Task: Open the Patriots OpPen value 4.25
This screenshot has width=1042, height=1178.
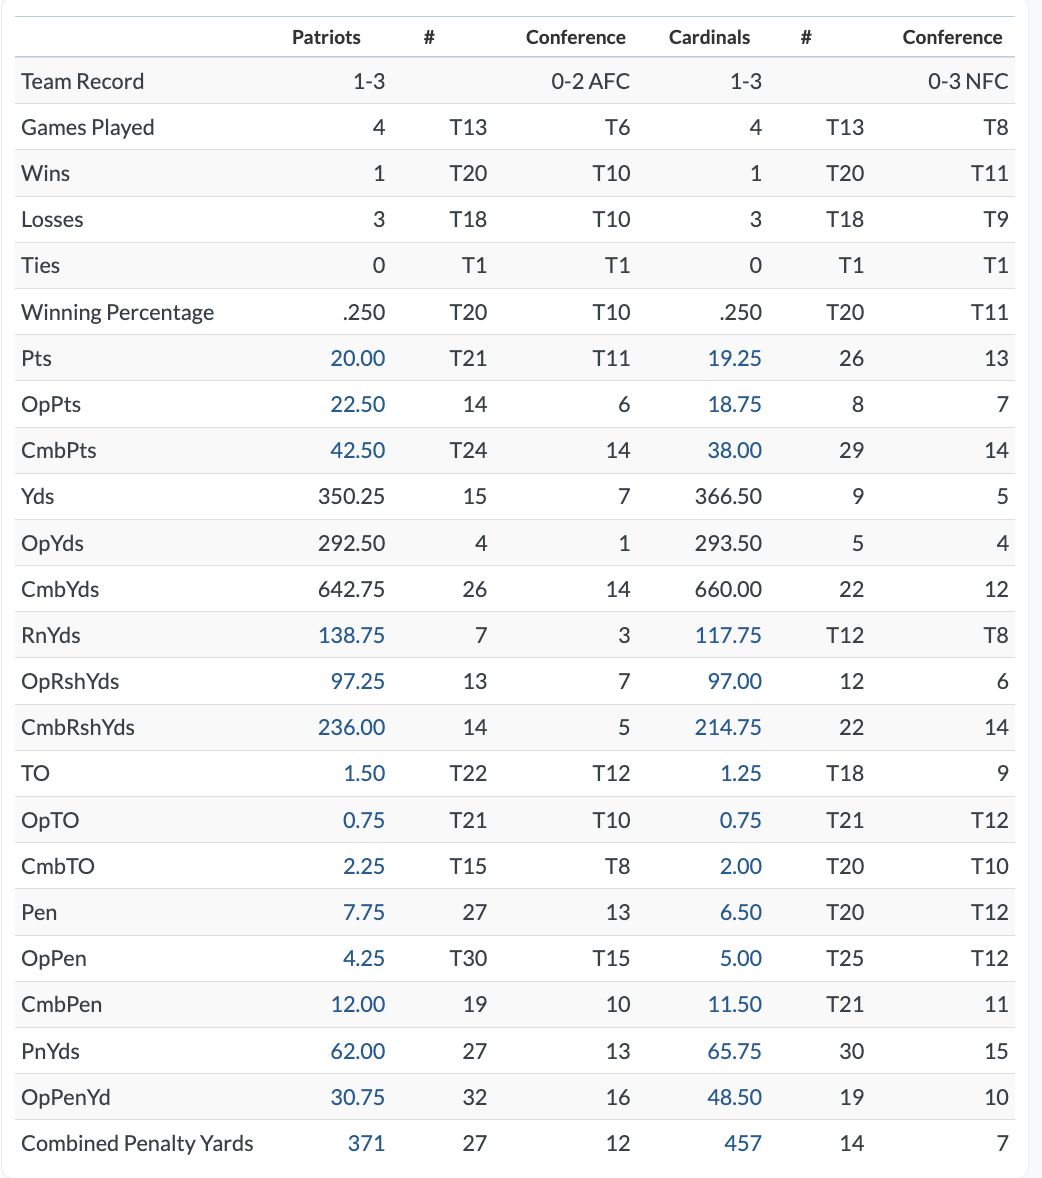Action: point(363,958)
